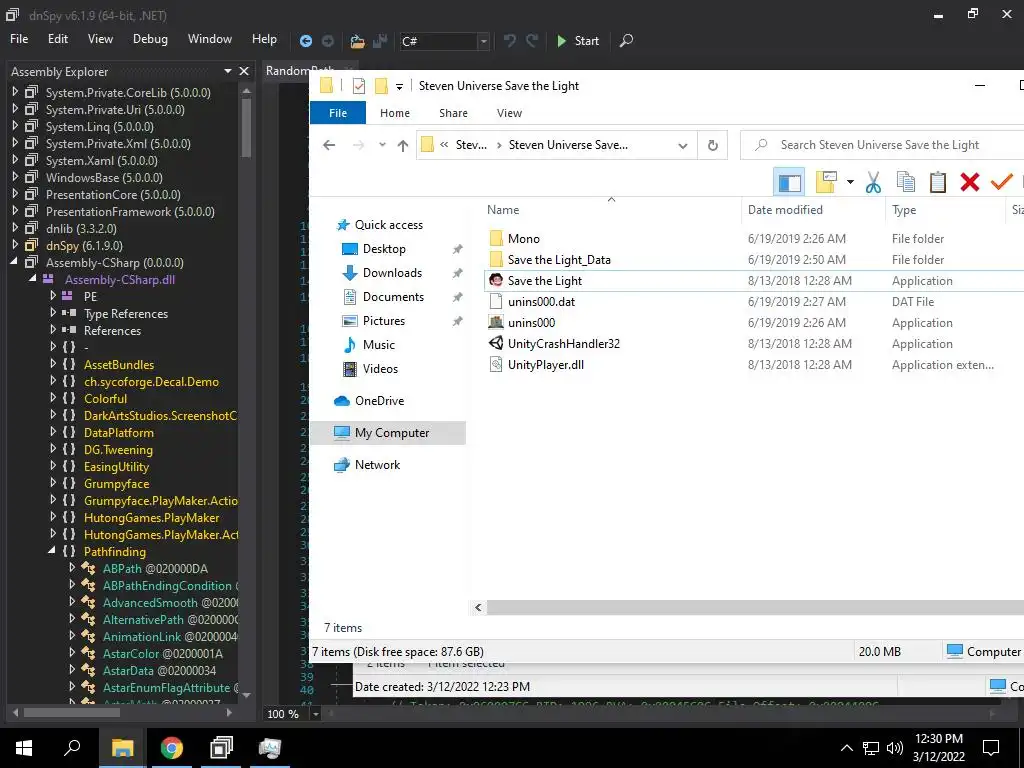
Task: Click dnSpy Redo toolbar icon
Action: pos(532,40)
